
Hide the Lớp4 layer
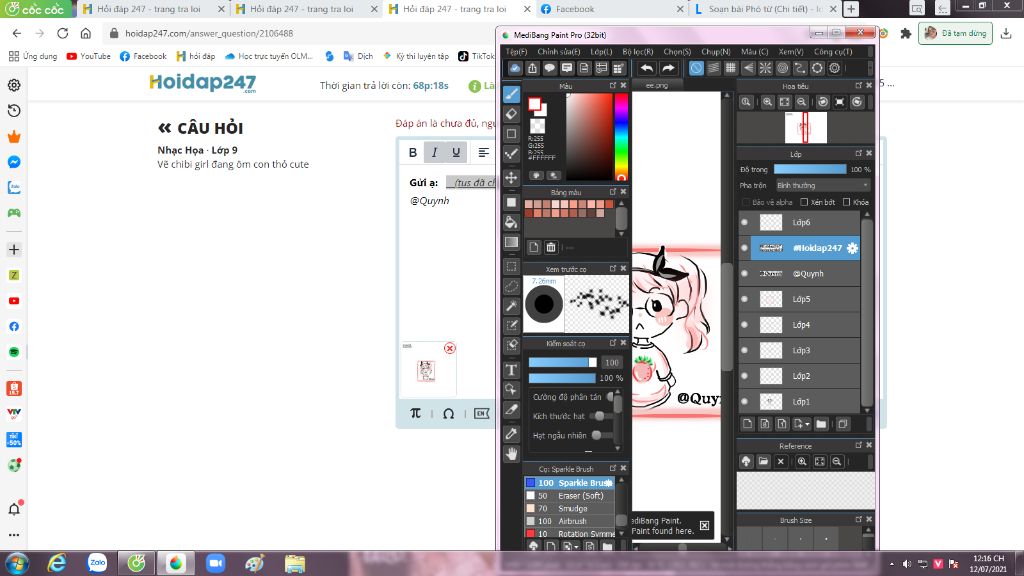click(744, 325)
